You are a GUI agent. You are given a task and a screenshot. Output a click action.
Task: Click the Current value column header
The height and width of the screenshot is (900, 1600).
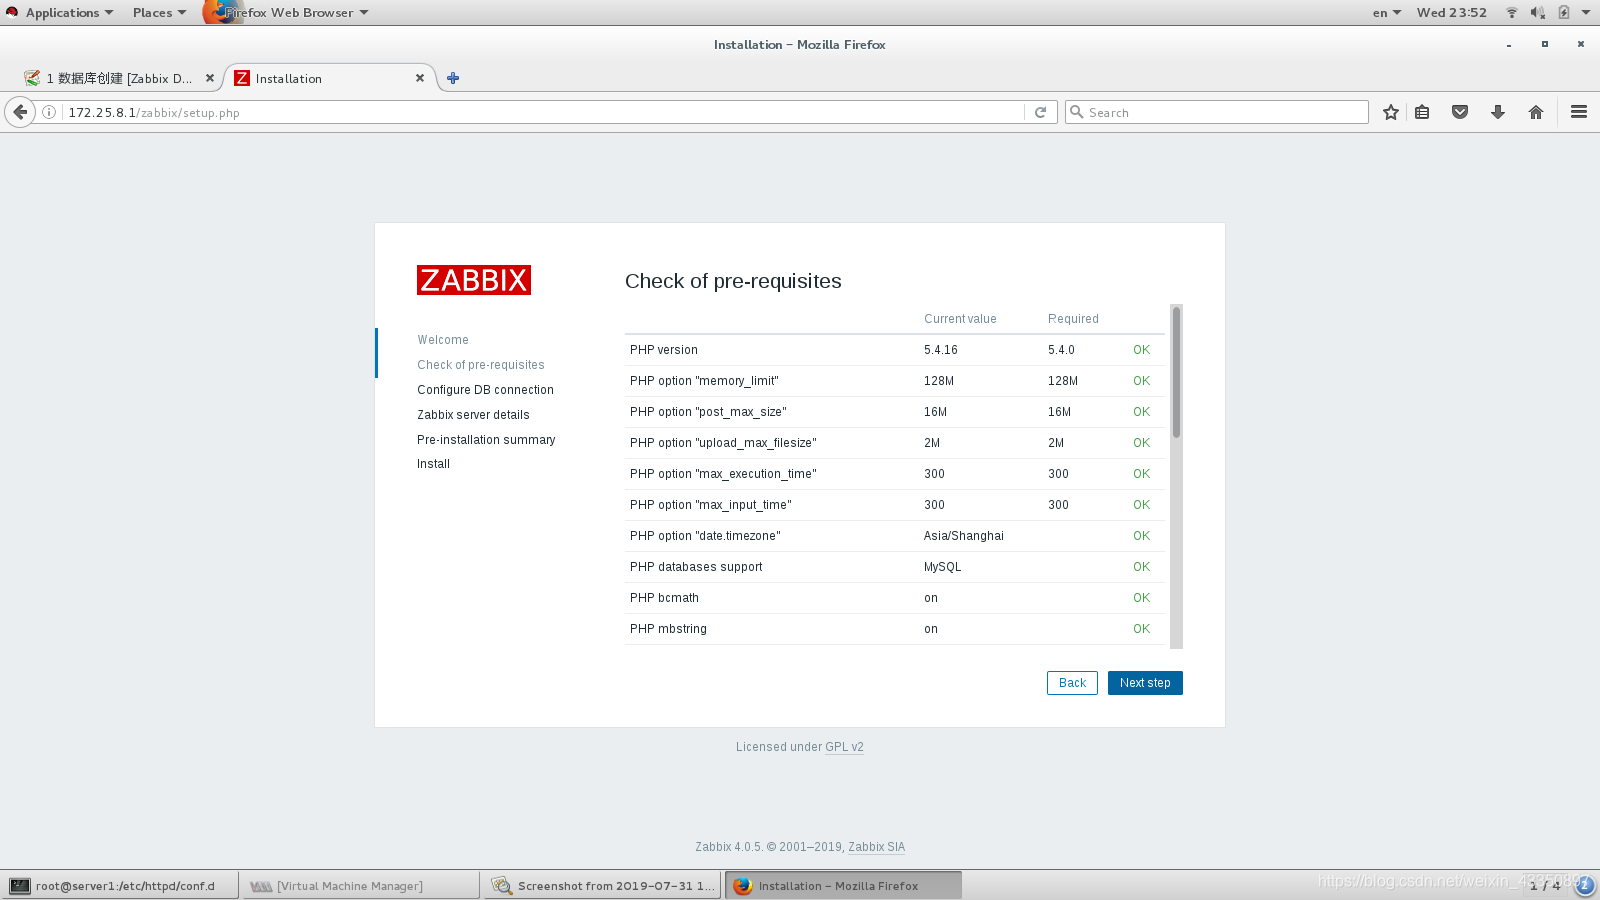click(960, 319)
